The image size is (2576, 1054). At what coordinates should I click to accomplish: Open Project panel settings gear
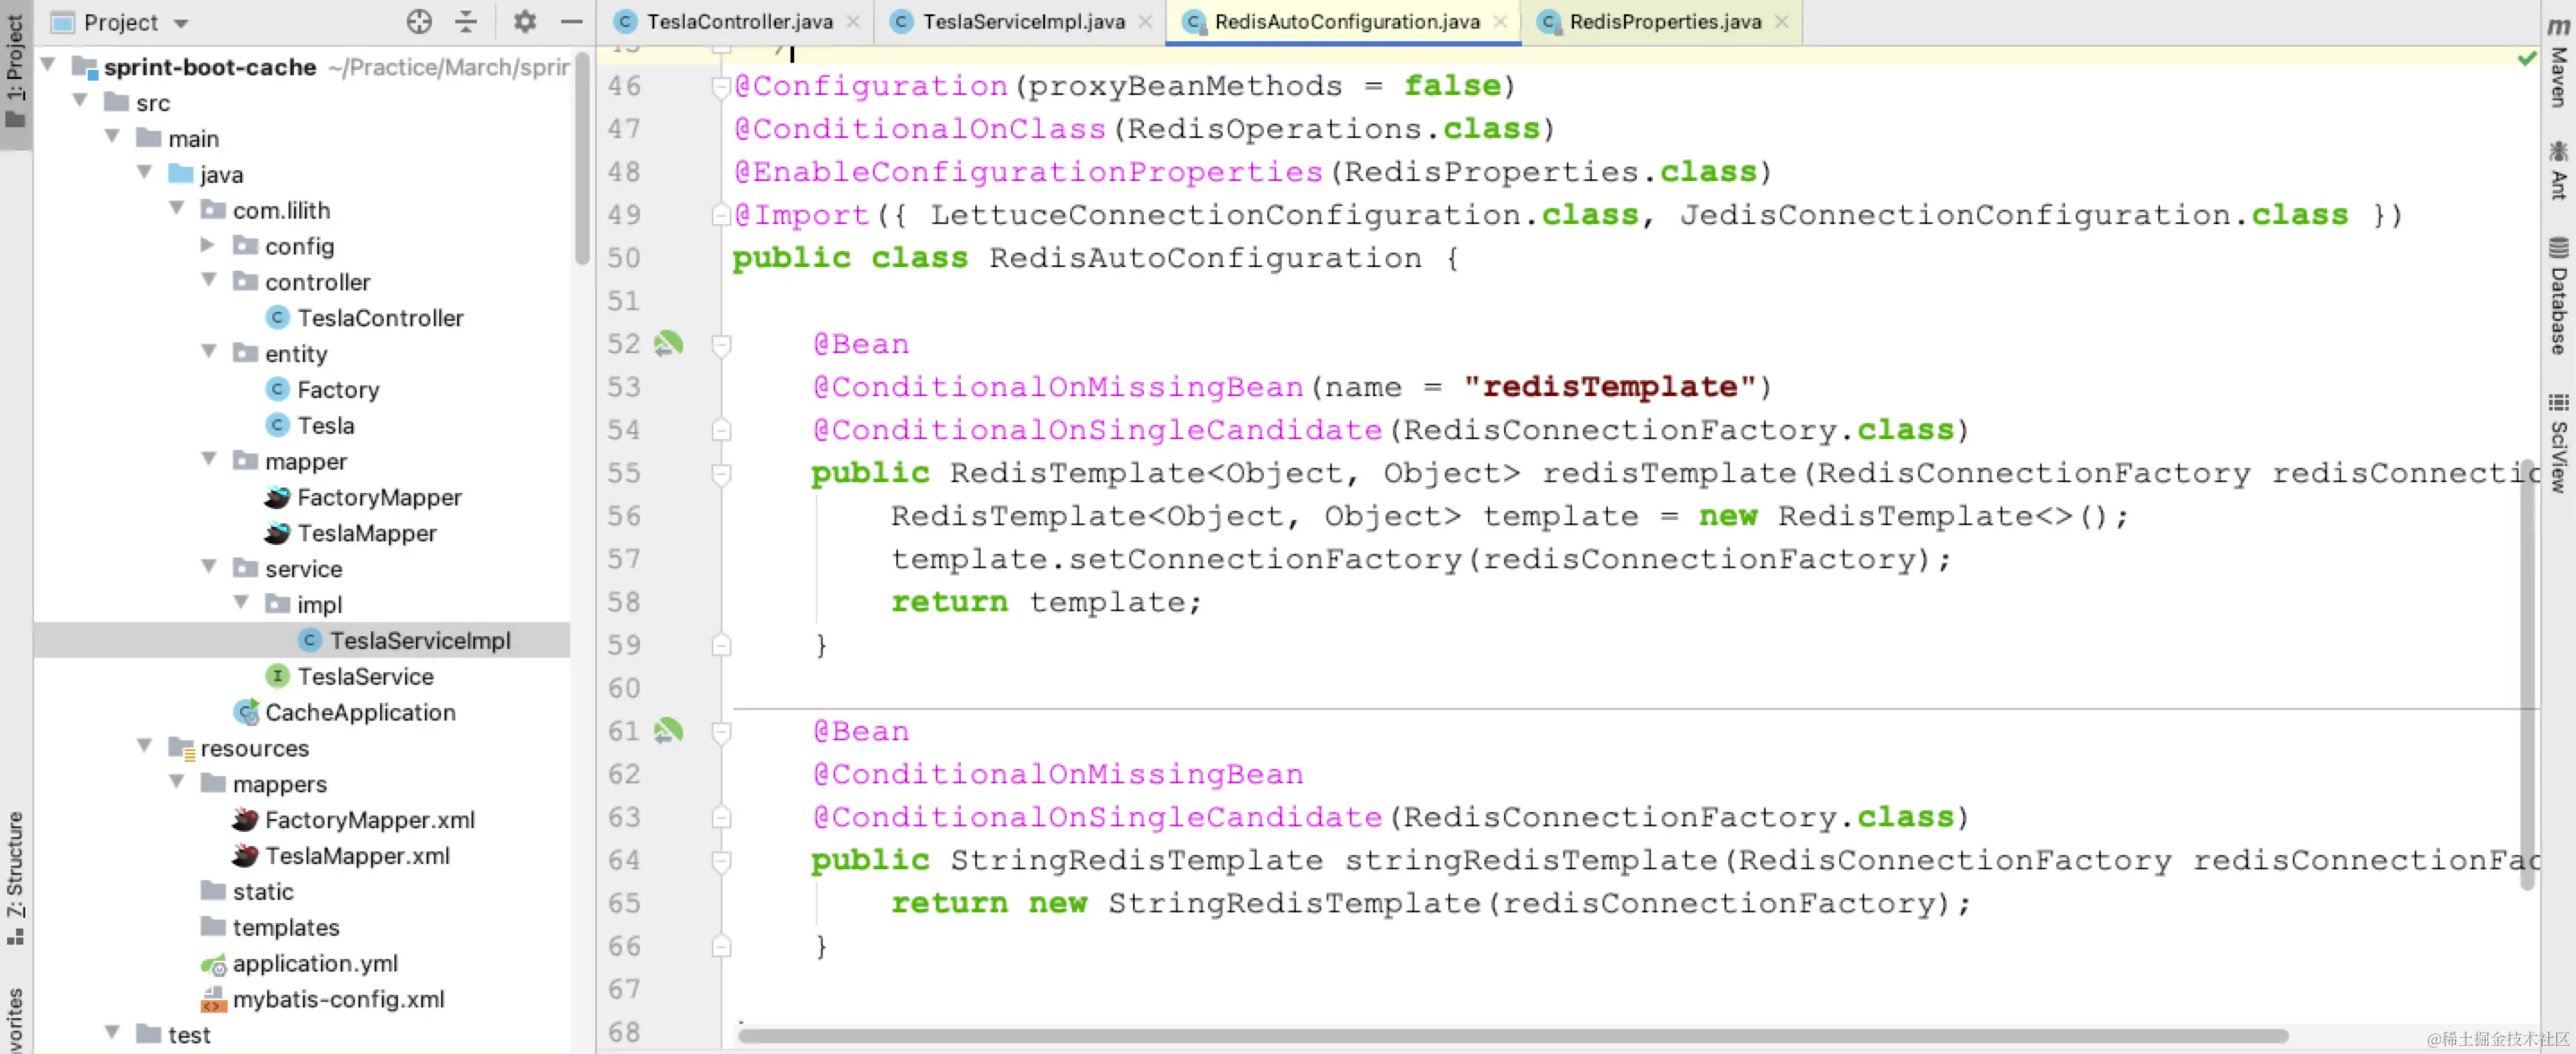[524, 21]
